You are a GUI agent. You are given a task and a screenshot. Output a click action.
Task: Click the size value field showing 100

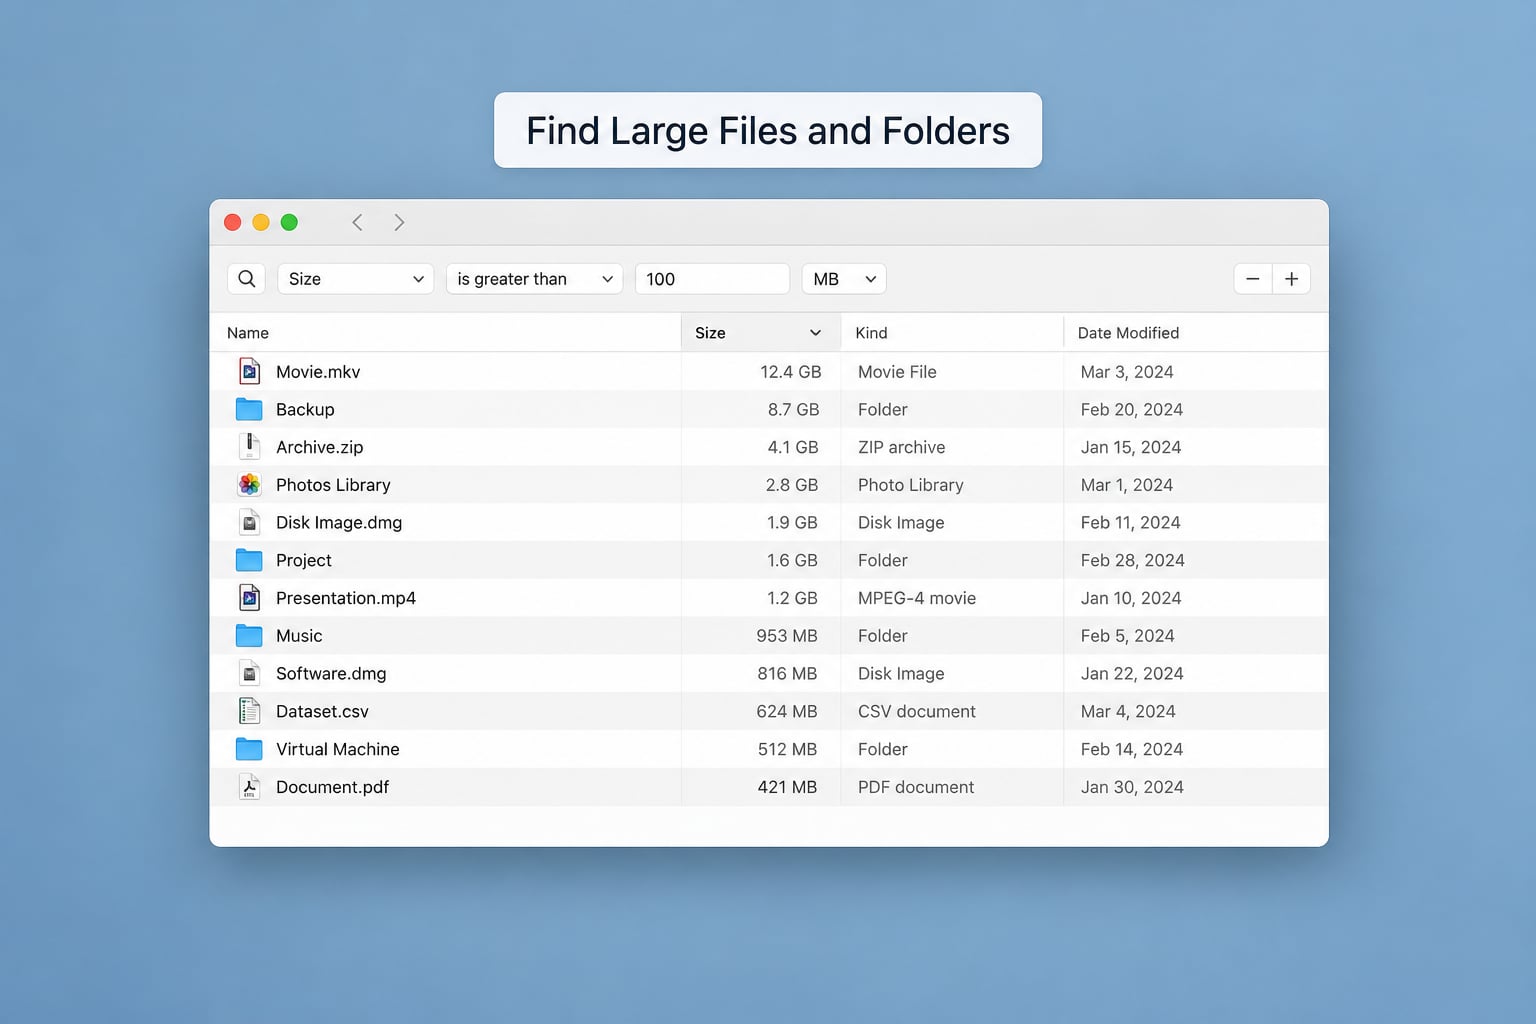[712, 279]
